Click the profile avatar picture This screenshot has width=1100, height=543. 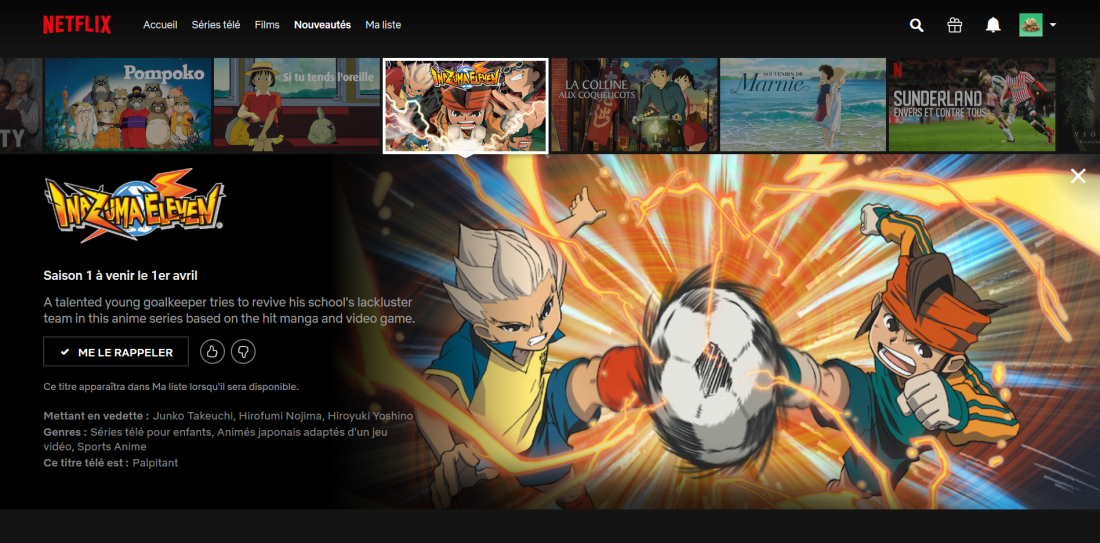point(1031,25)
